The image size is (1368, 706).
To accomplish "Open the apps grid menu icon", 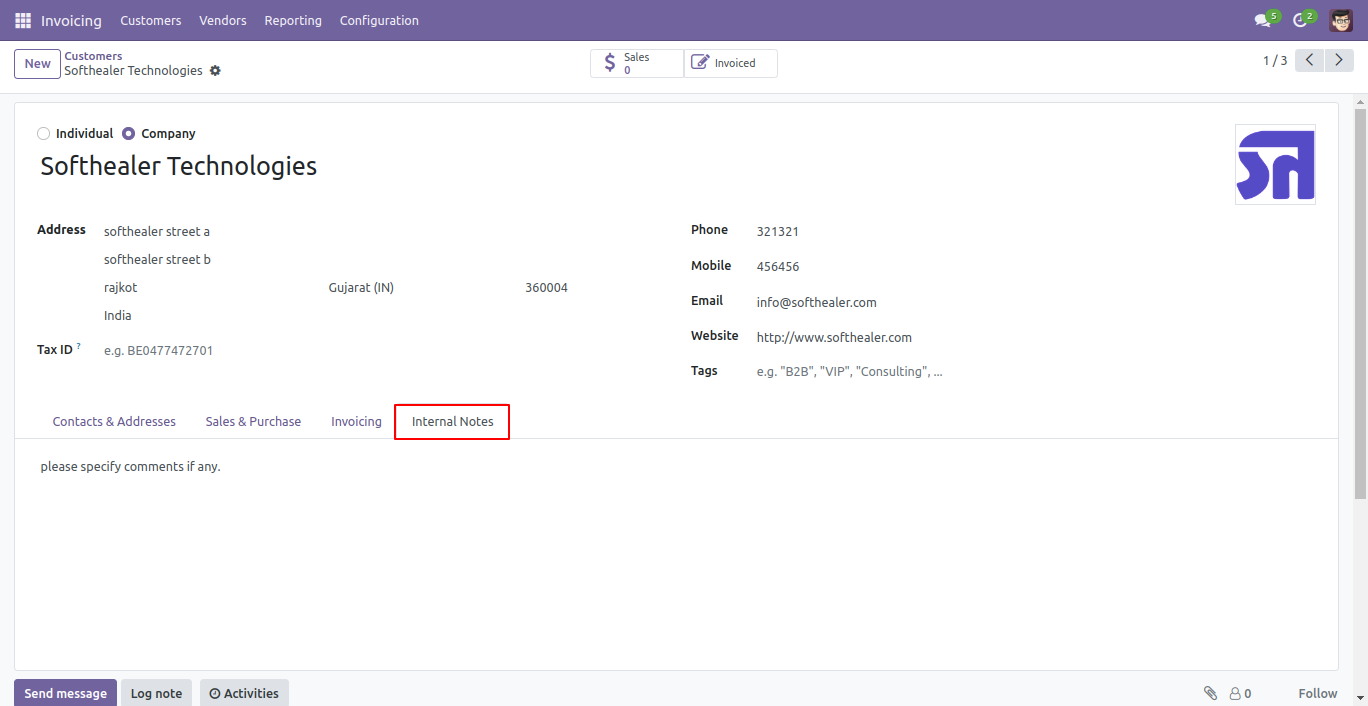I will [x=23, y=20].
